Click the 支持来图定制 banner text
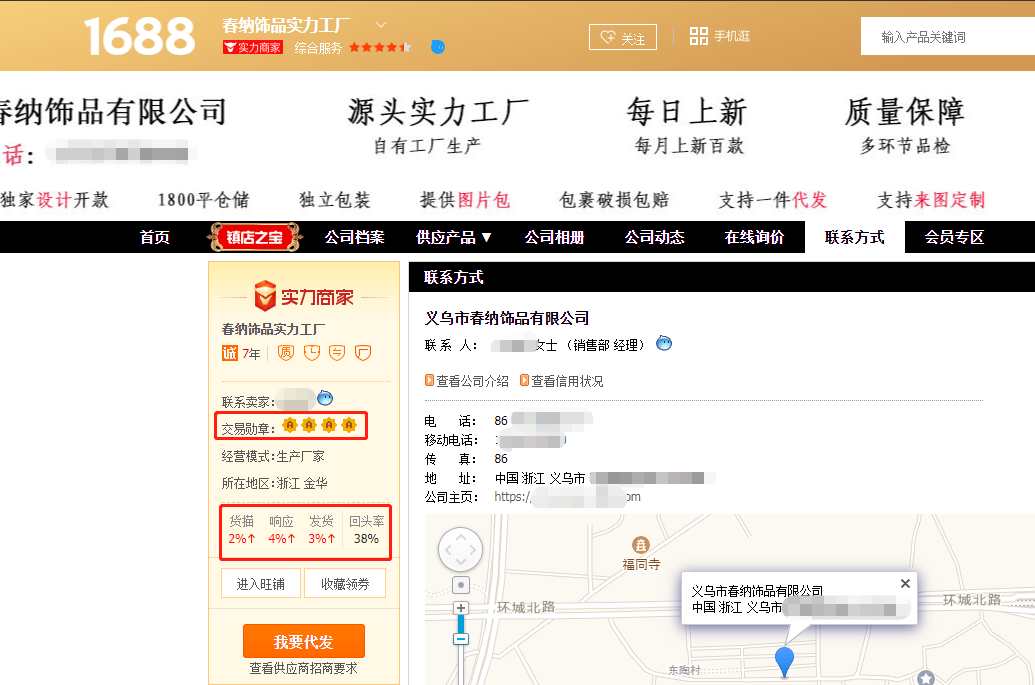1035x685 pixels. 931,200
